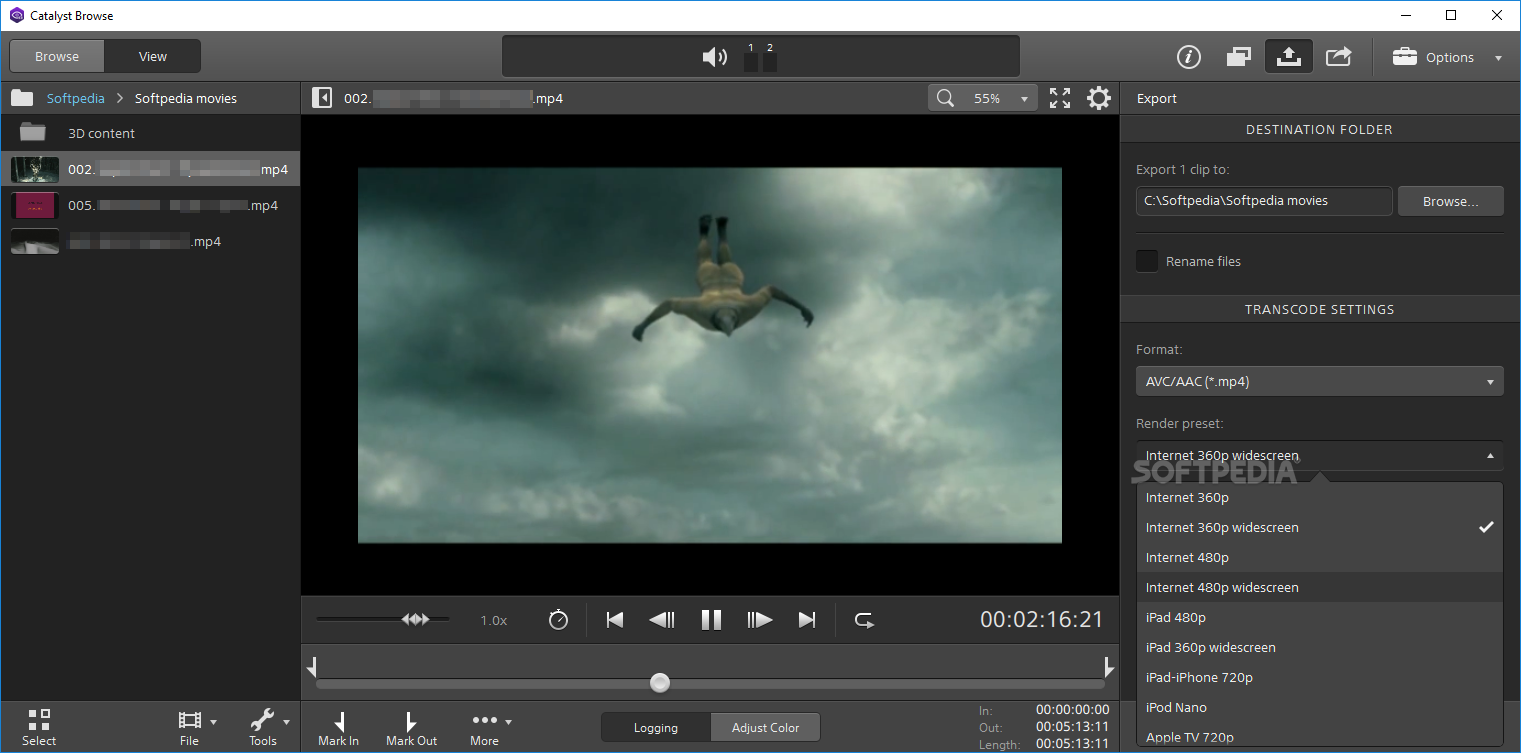Choose Internet 480p widescreen preset

[x=1319, y=587]
